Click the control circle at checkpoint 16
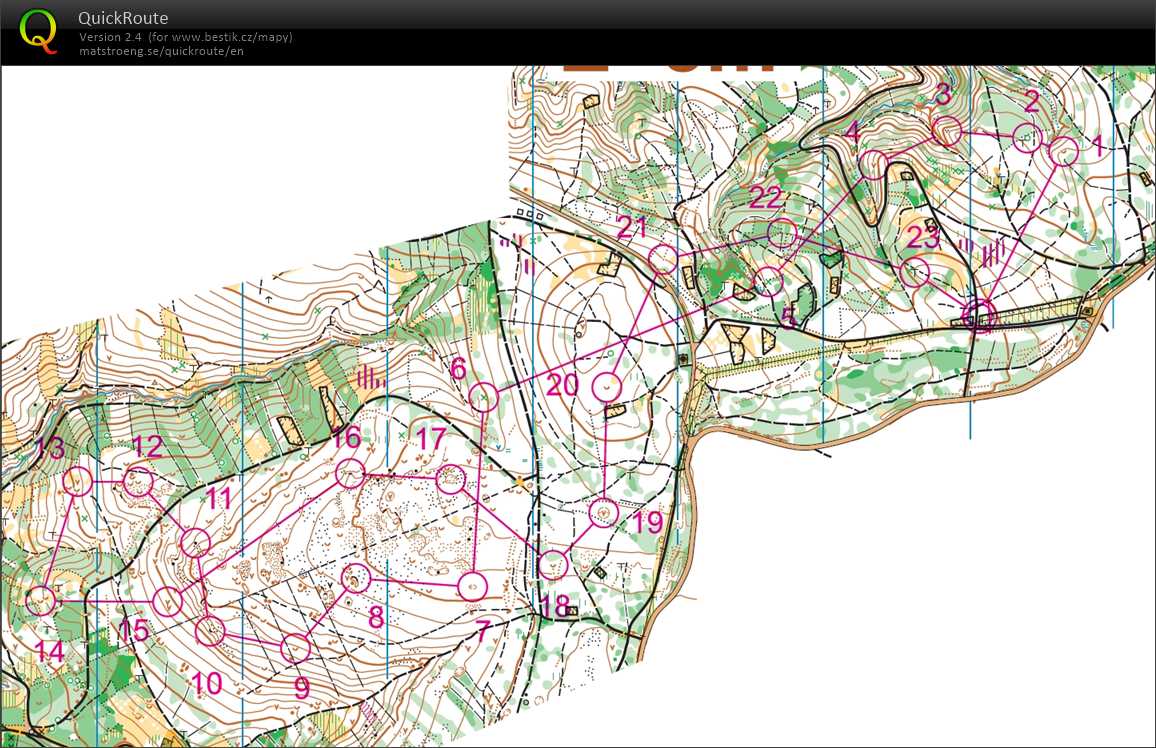The image size is (1156, 748). tap(349, 474)
